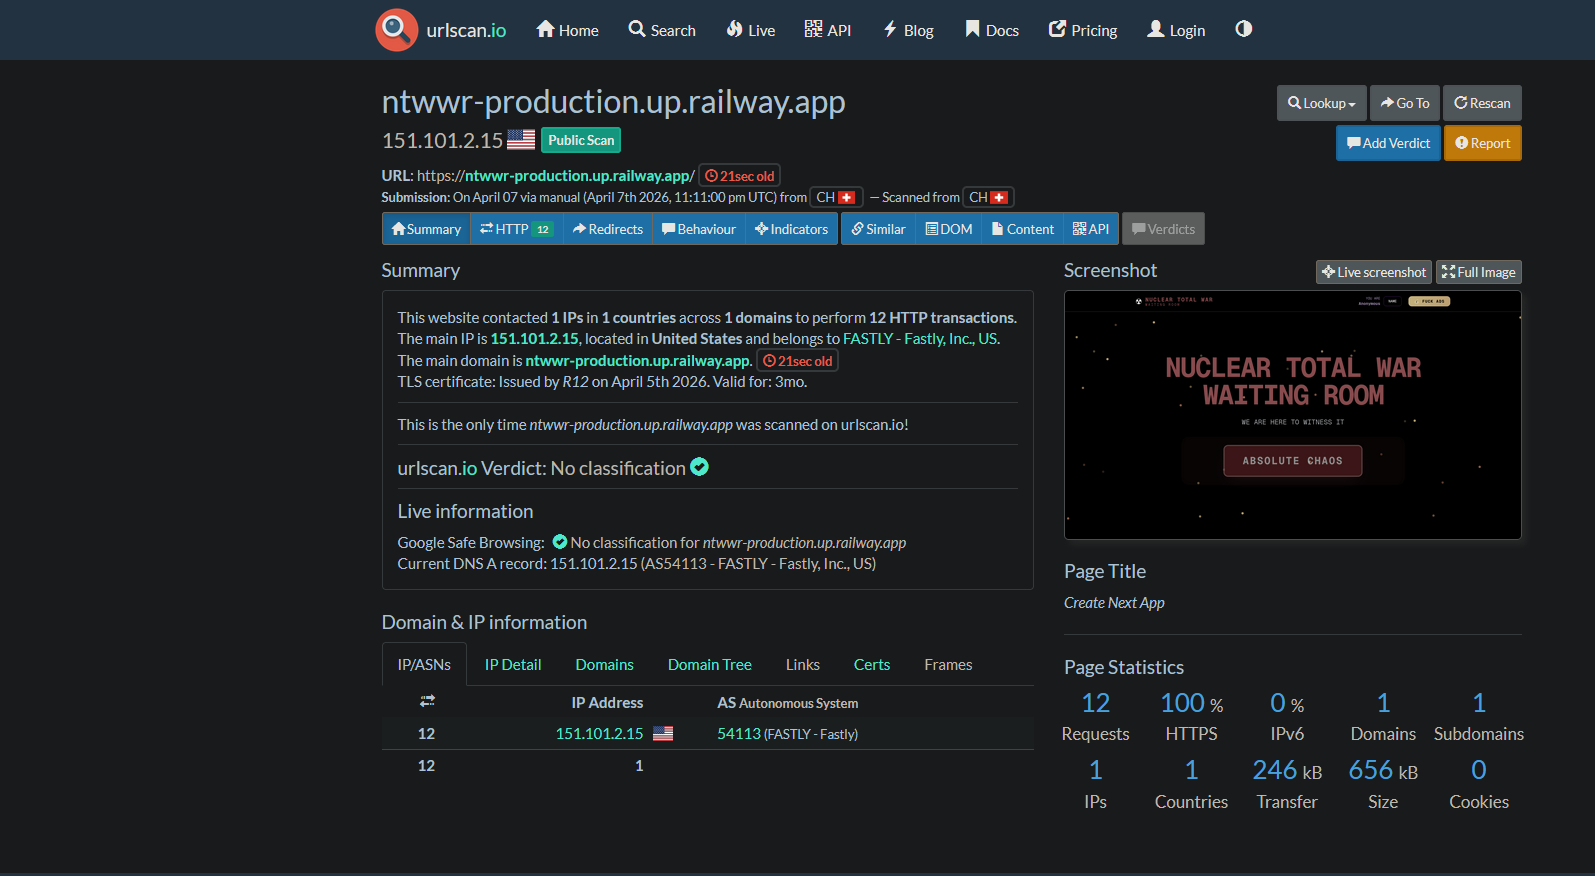Click the IP Address column header
Screen dimensions: 1595x876
(607, 703)
